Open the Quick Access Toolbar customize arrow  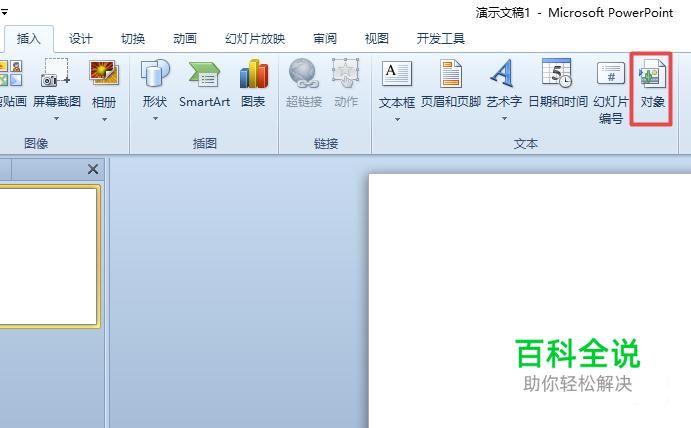[x=4, y=13]
